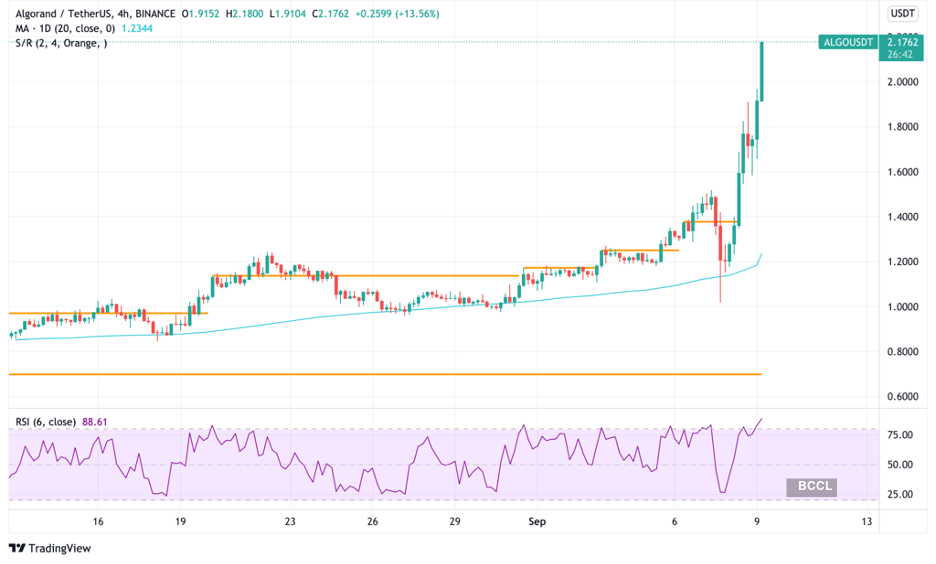Select the S/R Orange indicator legend
The height and width of the screenshot is (564, 936).
[x=60, y=43]
